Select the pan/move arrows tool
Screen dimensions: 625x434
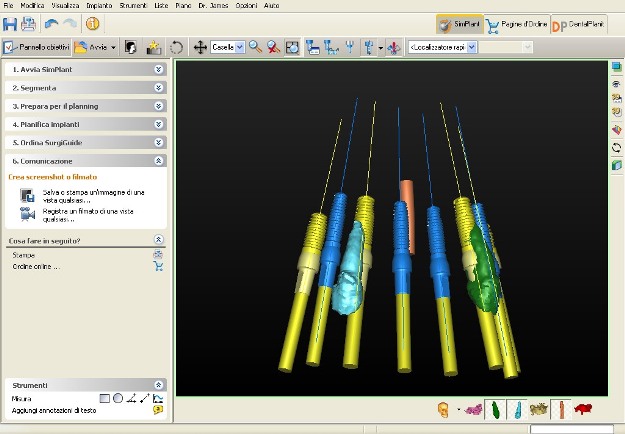click(x=200, y=47)
